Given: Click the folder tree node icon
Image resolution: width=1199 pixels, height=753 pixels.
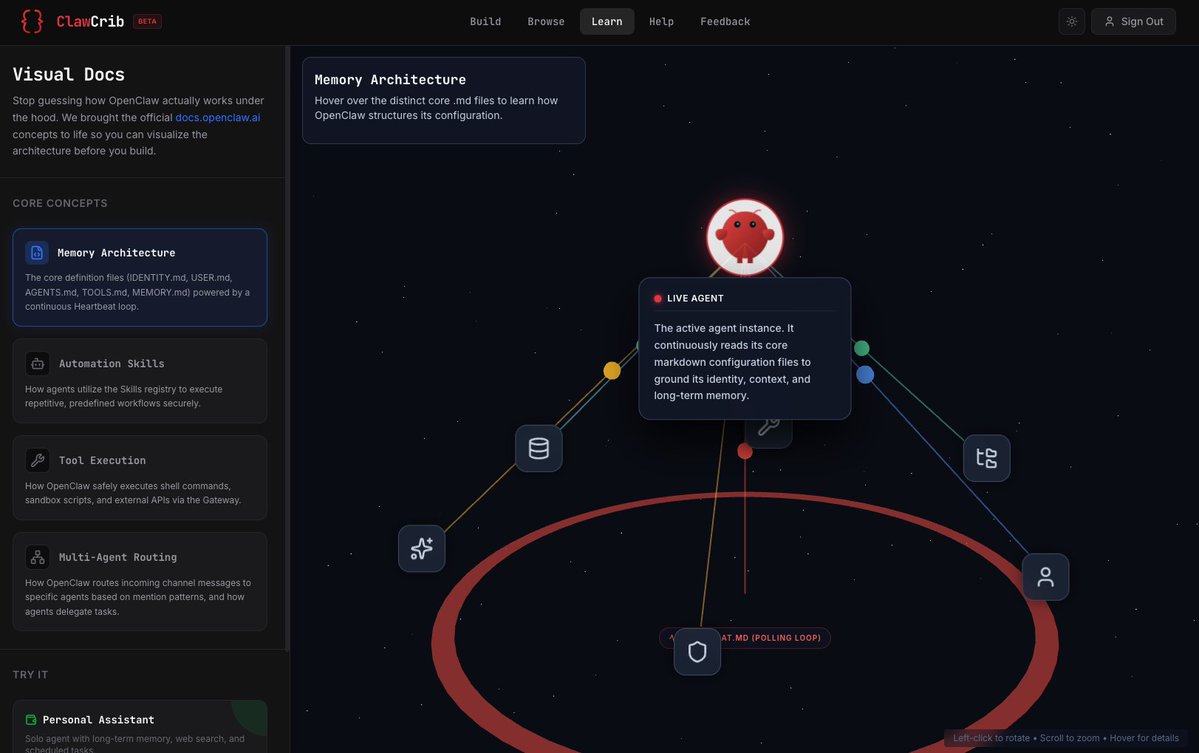Looking at the screenshot, I should pyautogui.click(x=986, y=458).
